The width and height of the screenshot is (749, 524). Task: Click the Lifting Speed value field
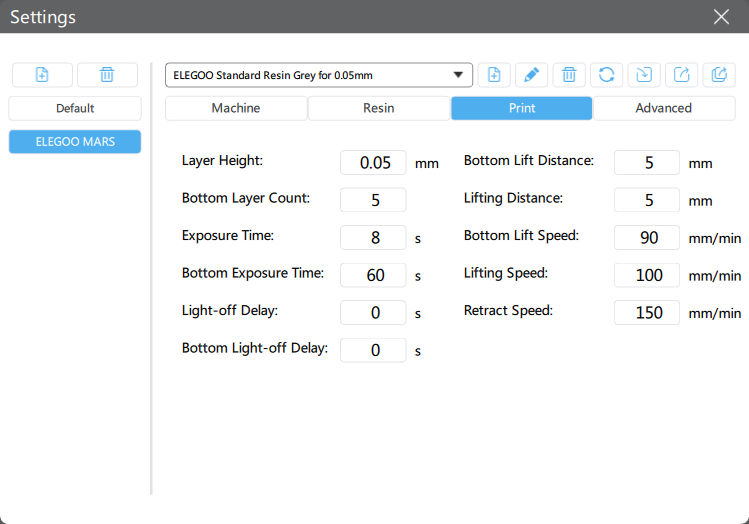click(x=647, y=275)
